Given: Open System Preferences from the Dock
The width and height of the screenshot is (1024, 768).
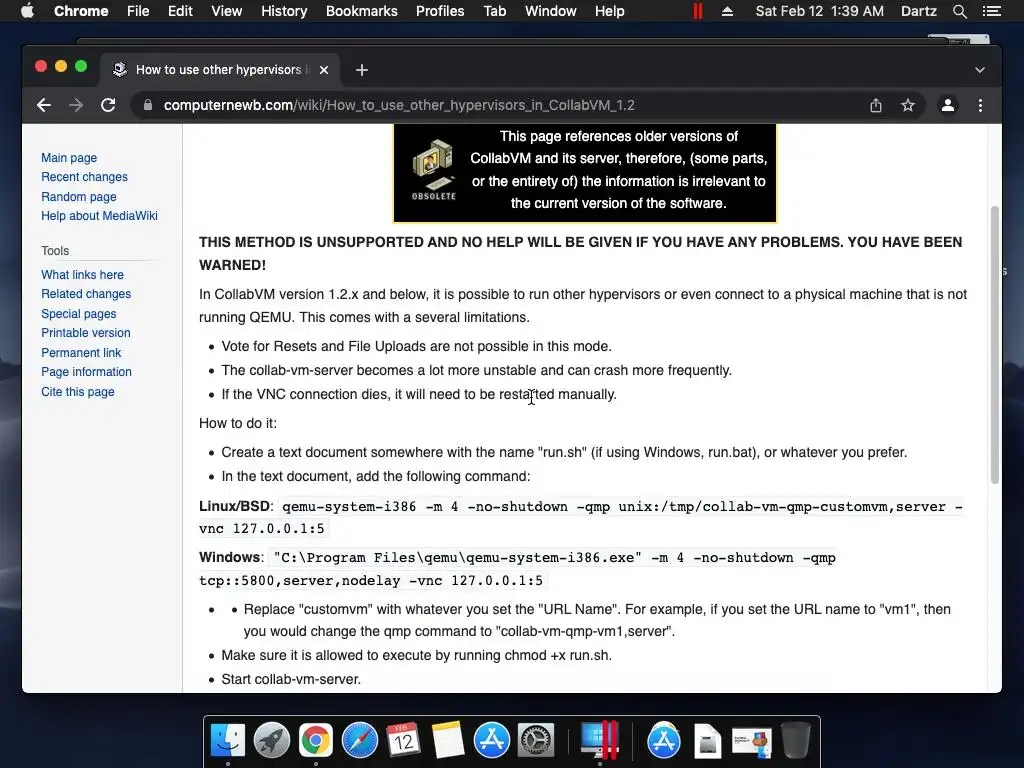Looking at the screenshot, I should 536,741.
